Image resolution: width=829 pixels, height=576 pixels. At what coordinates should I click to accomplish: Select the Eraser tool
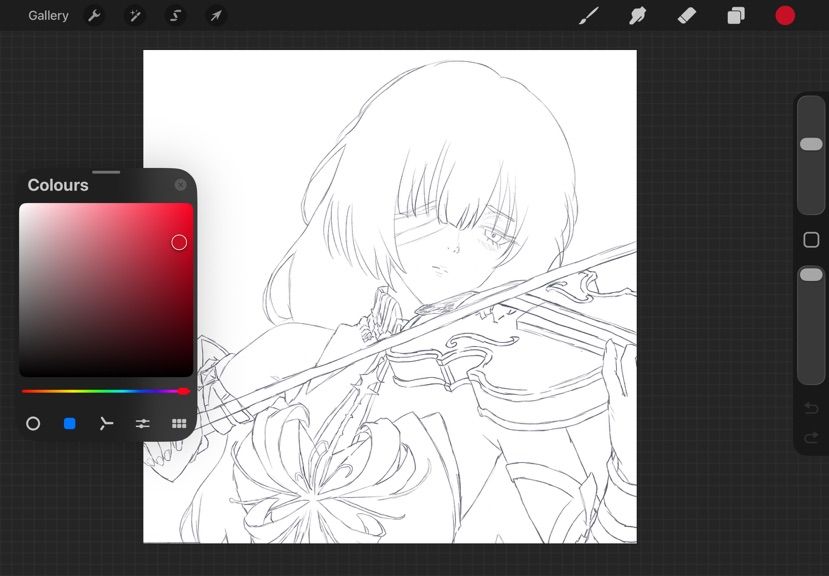pos(687,16)
